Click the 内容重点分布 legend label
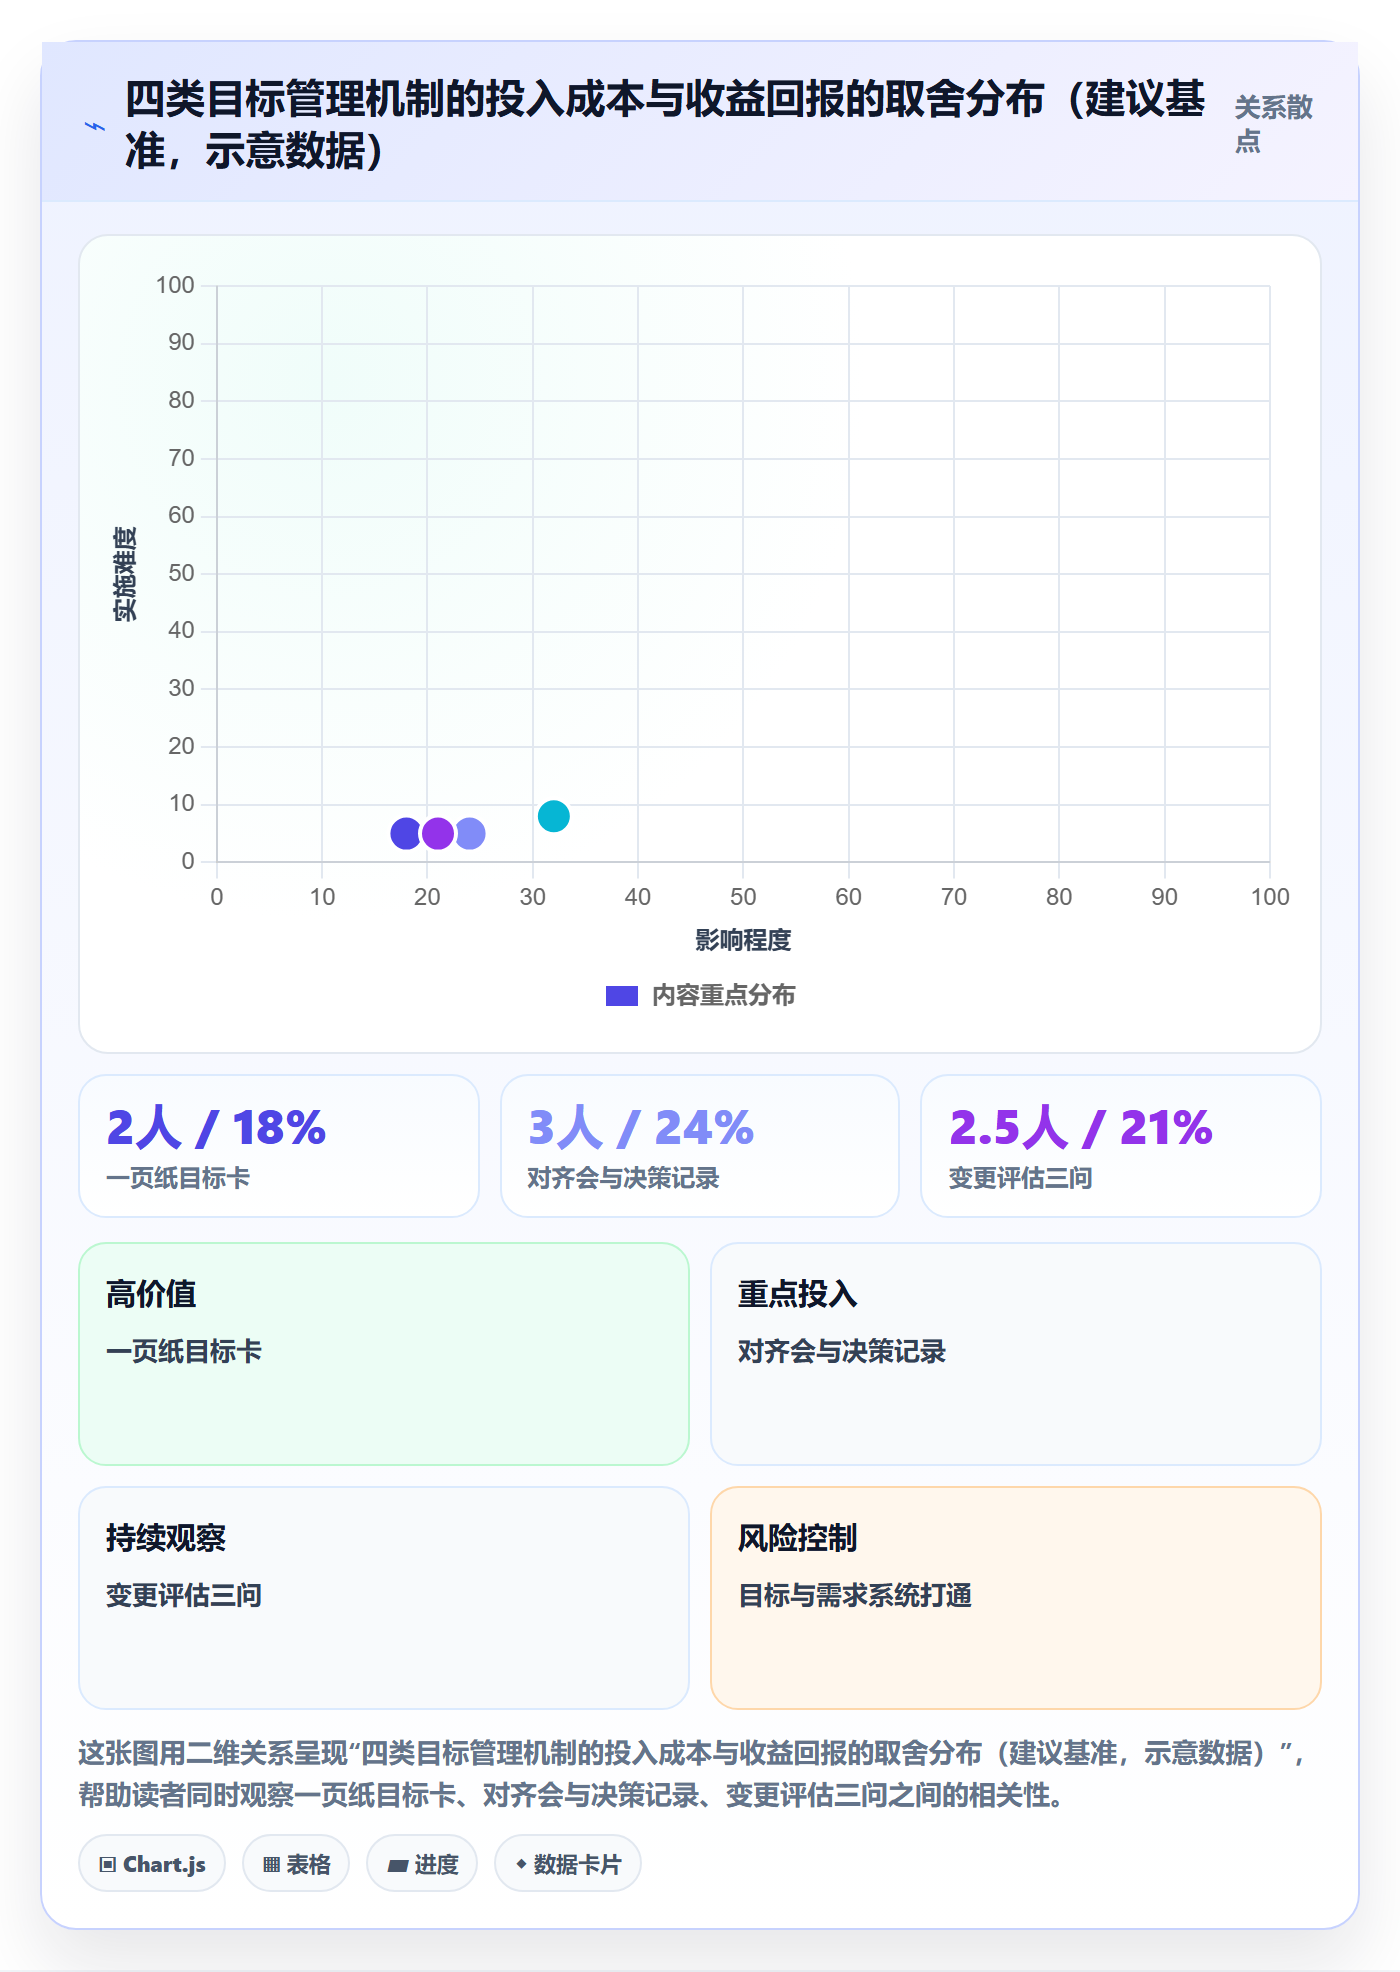The width and height of the screenshot is (1400, 1972). point(724,996)
